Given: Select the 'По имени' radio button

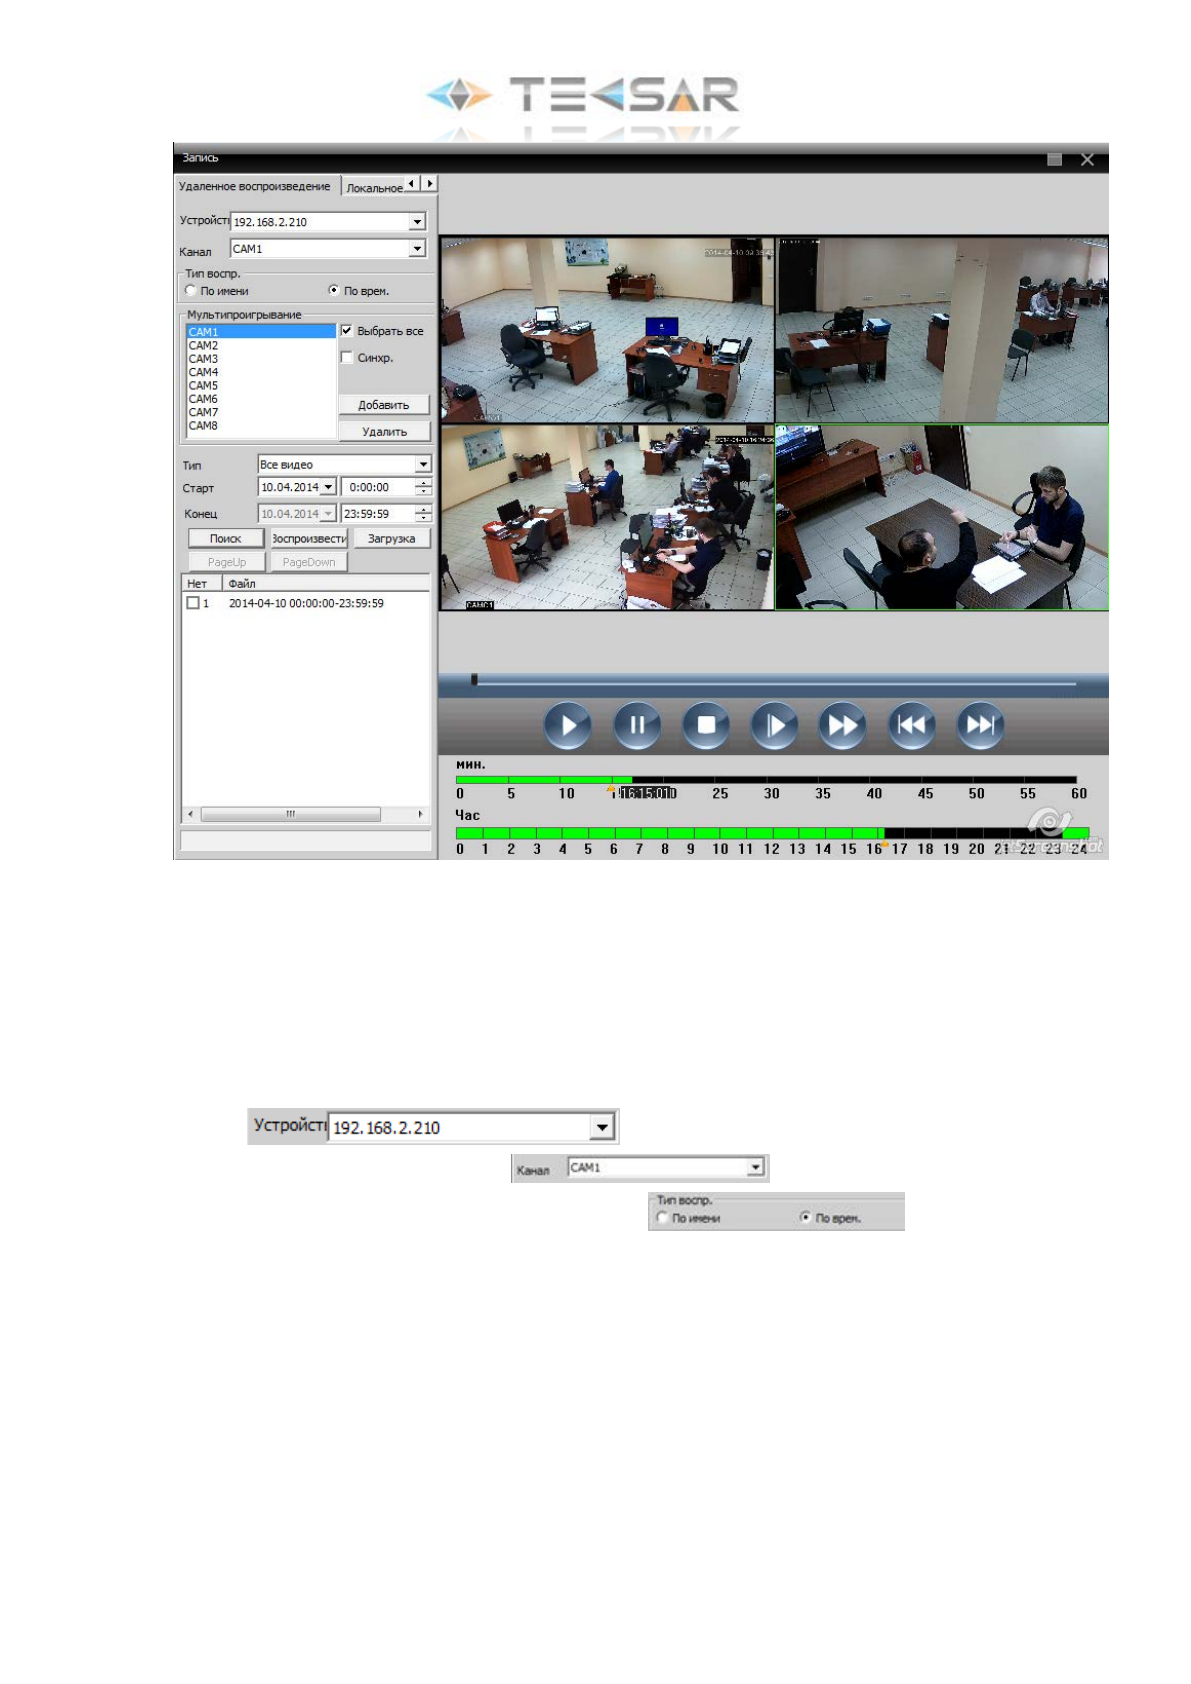Looking at the screenshot, I should pyautogui.click(x=191, y=291).
